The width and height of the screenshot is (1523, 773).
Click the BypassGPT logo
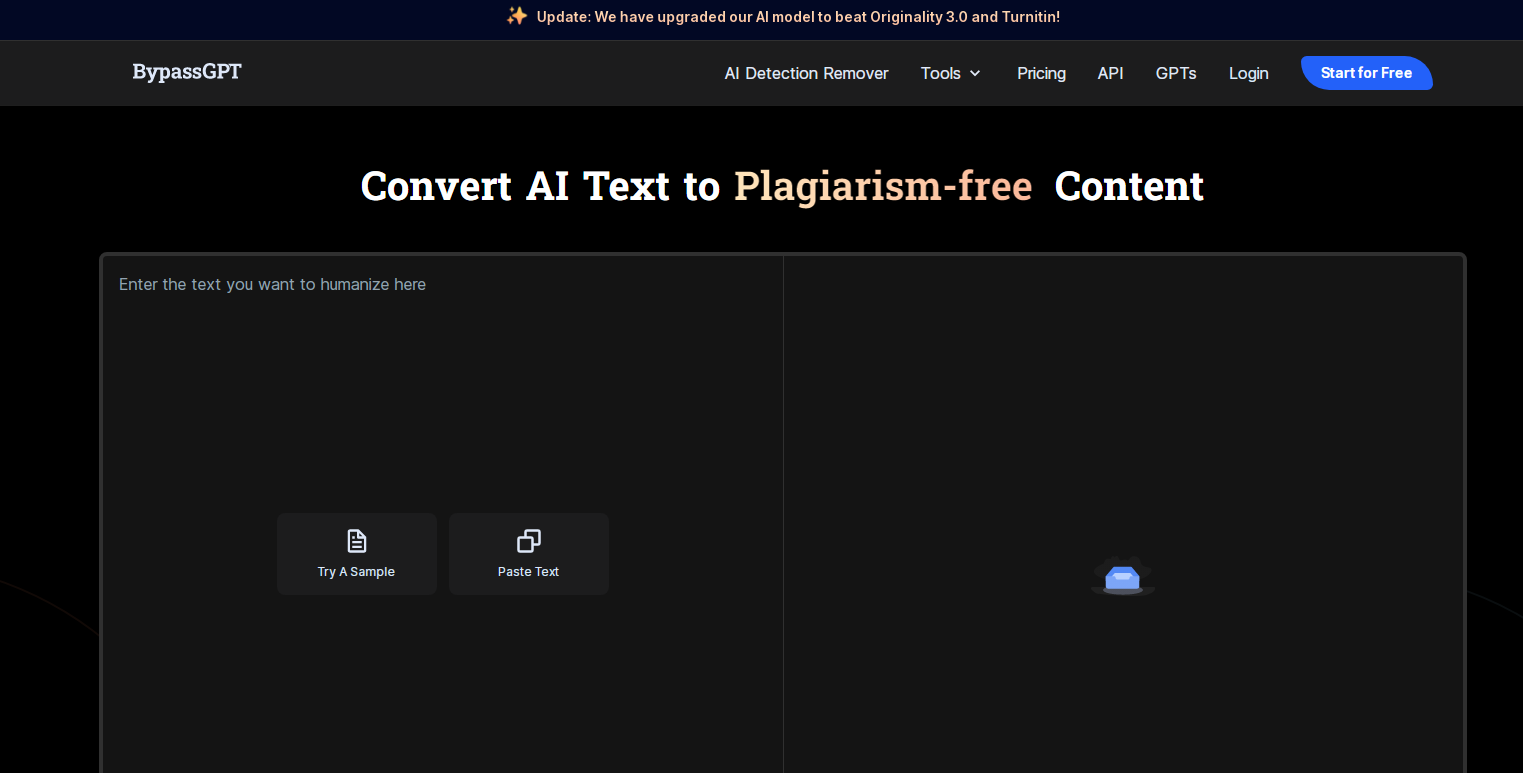(x=187, y=72)
